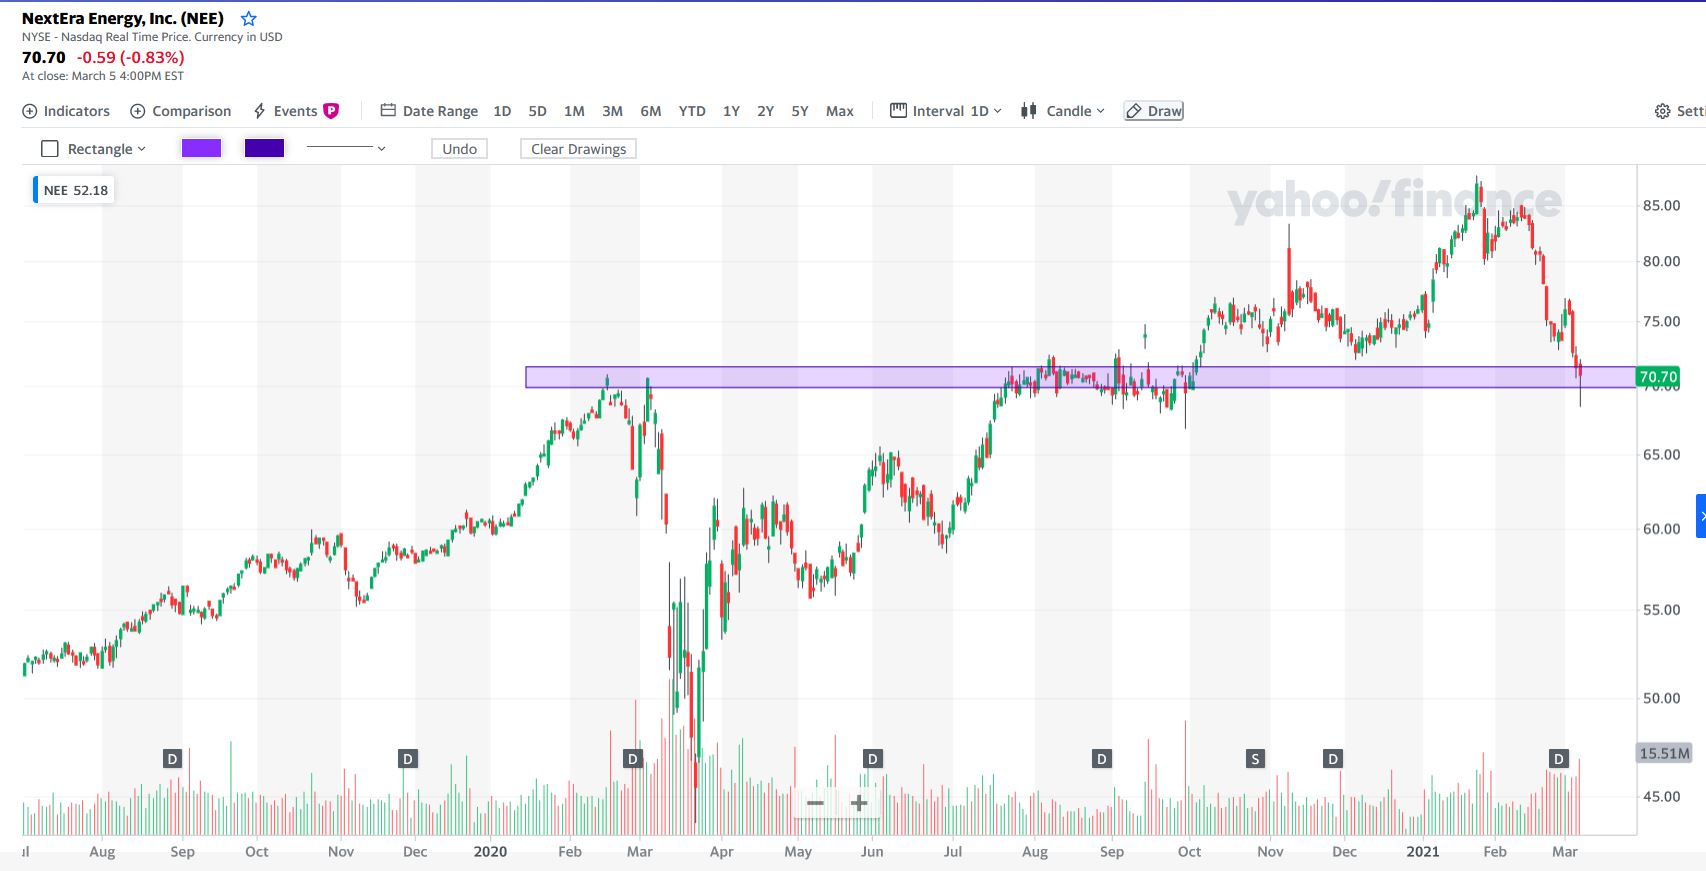Click the Clear Drawings button
Image resolution: width=1706 pixels, height=871 pixels.
(x=578, y=149)
